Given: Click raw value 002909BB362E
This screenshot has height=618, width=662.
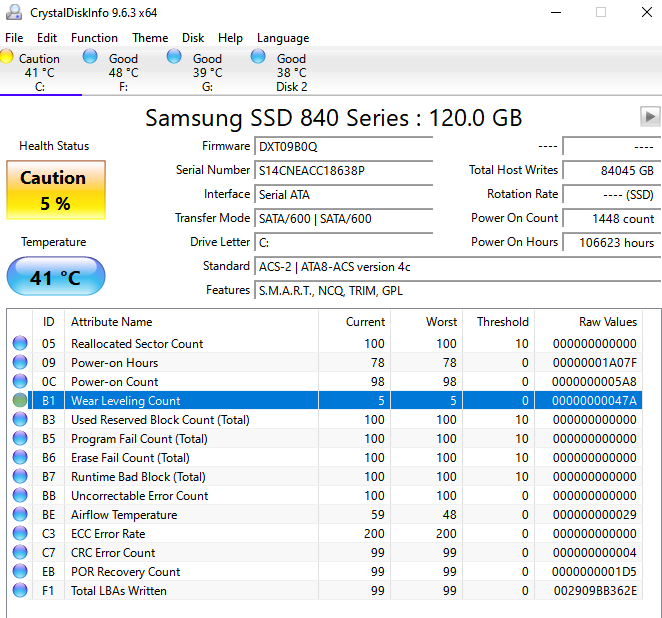Looking at the screenshot, I should [595, 591].
